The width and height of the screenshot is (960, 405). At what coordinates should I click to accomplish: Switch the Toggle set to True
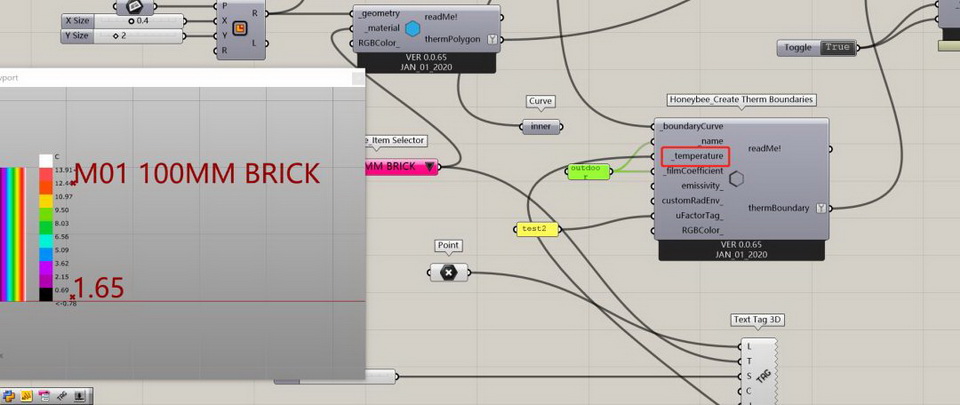(836, 47)
